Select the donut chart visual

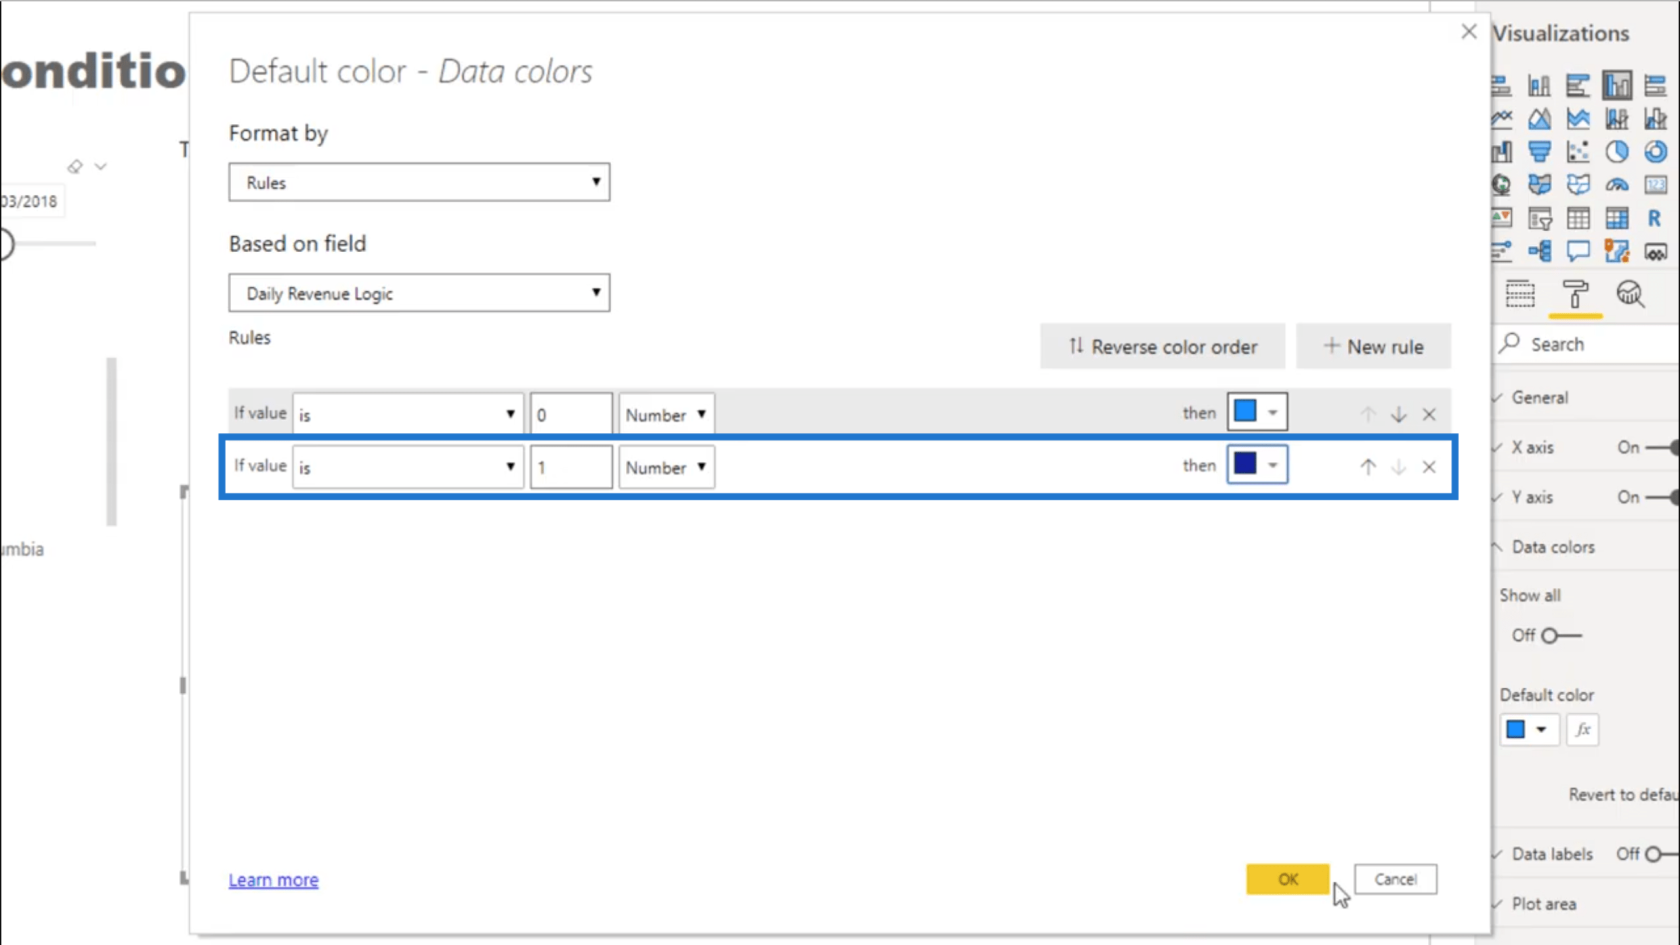(1656, 152)
